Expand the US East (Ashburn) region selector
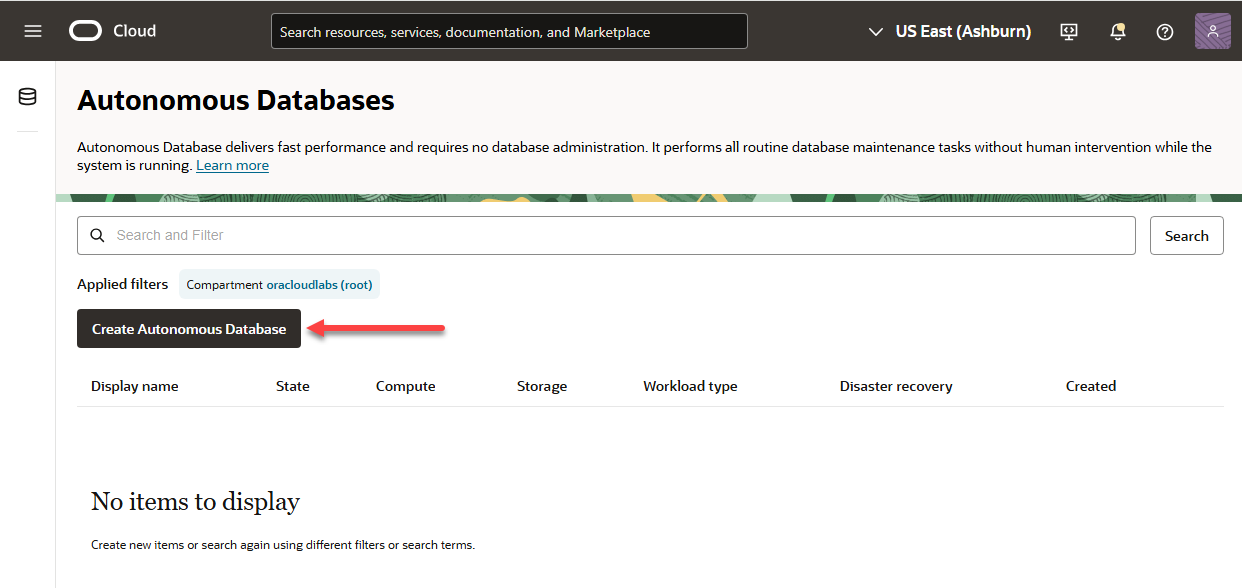 click(950, 31)
